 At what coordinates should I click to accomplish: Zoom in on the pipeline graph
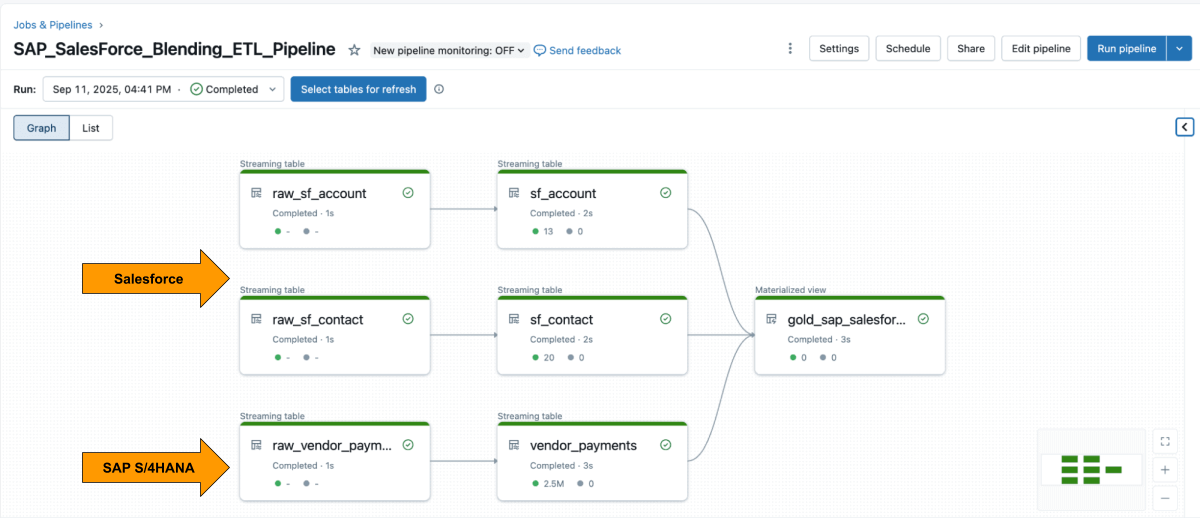coord(1164,469)
